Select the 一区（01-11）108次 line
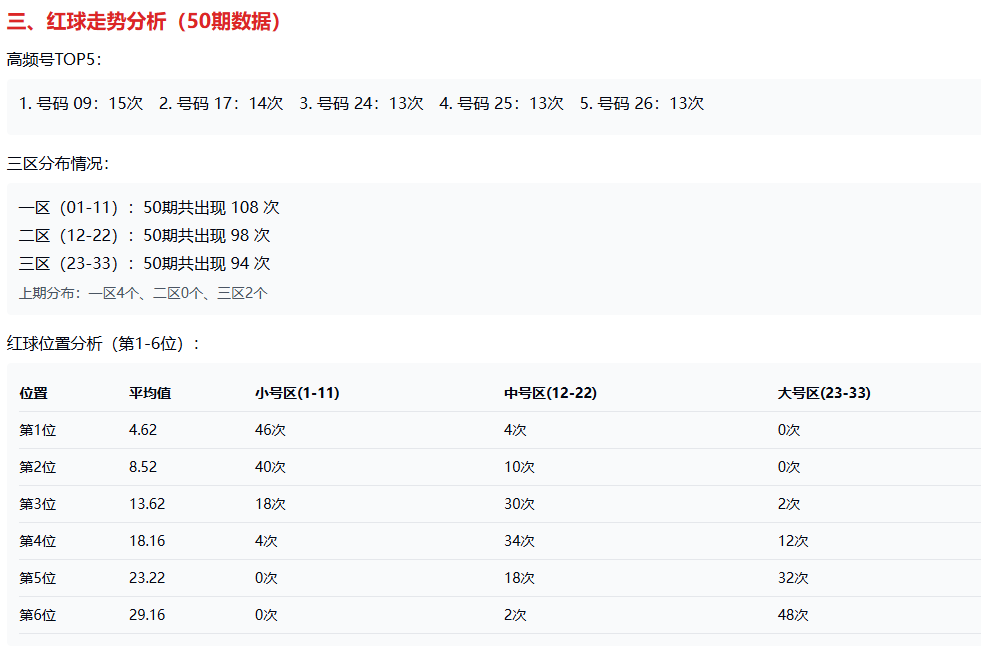The height and width of the screenshot is (664, 981). tap(149, 208)
